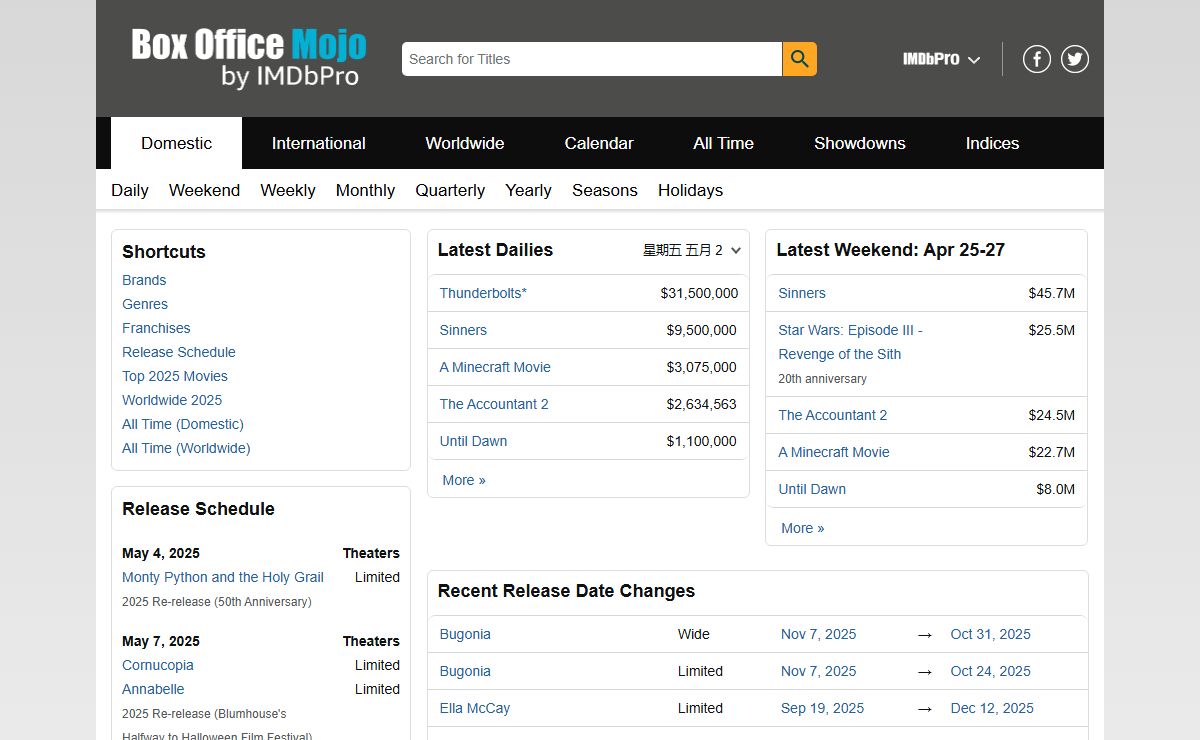Open Until Dawn in Latest Weekend

tap(812, 489)
